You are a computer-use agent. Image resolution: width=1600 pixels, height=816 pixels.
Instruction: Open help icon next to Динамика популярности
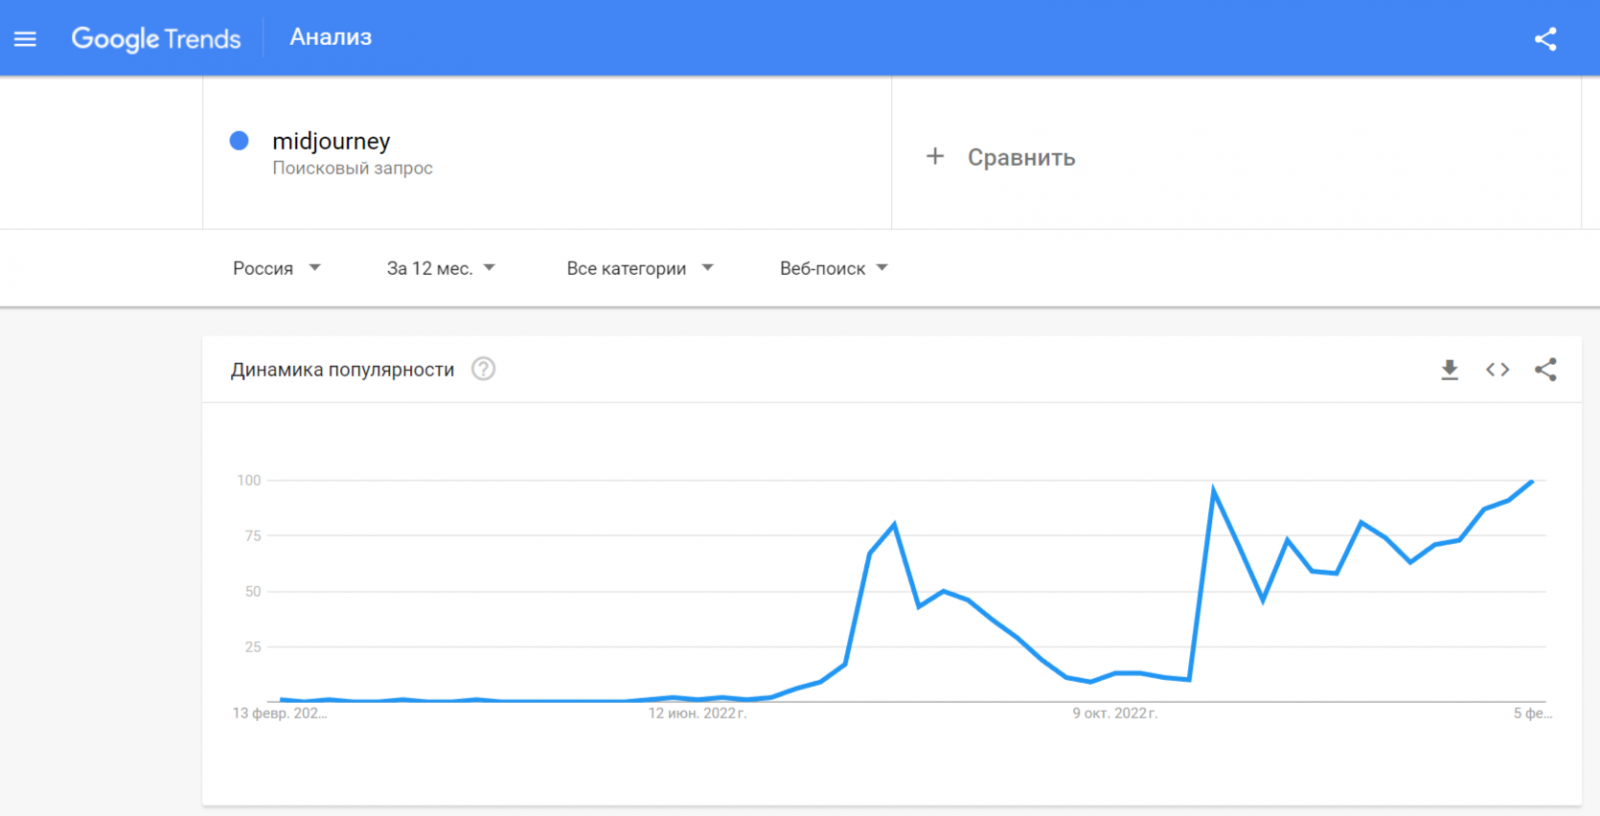[483, 369]
